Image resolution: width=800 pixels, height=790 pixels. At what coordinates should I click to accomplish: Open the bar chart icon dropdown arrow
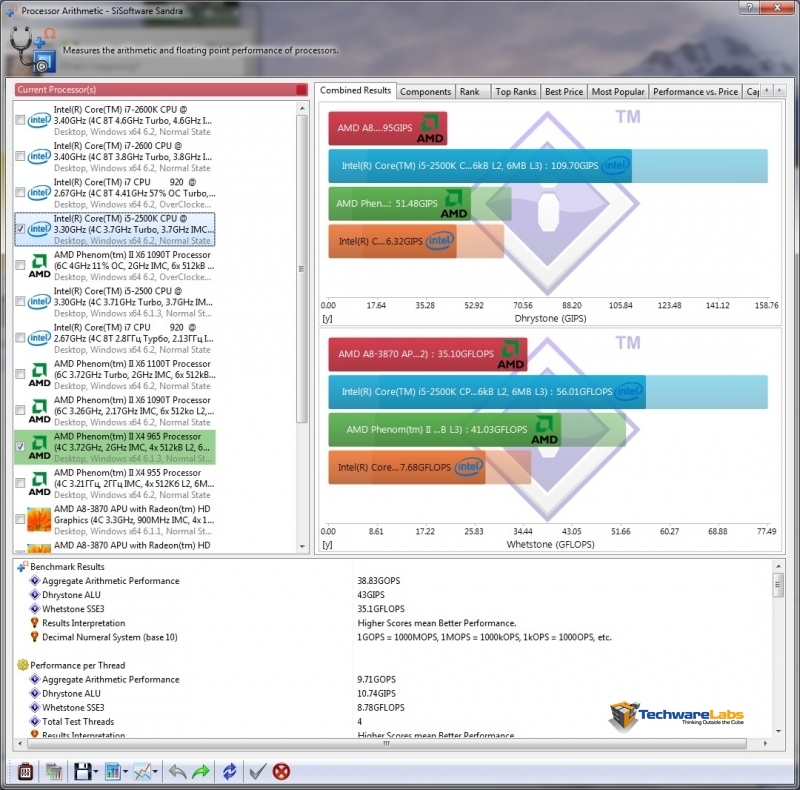coord(125,772)
